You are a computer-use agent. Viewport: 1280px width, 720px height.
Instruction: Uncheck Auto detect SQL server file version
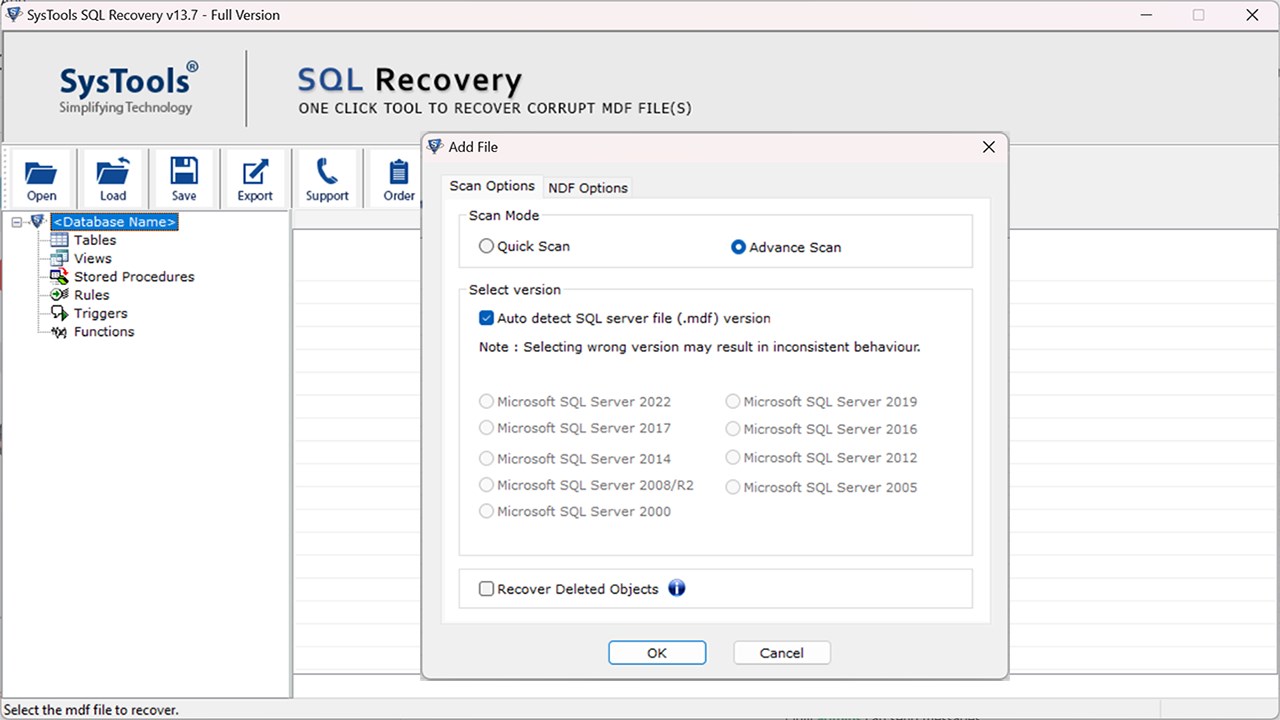click(x=486, y=318)
